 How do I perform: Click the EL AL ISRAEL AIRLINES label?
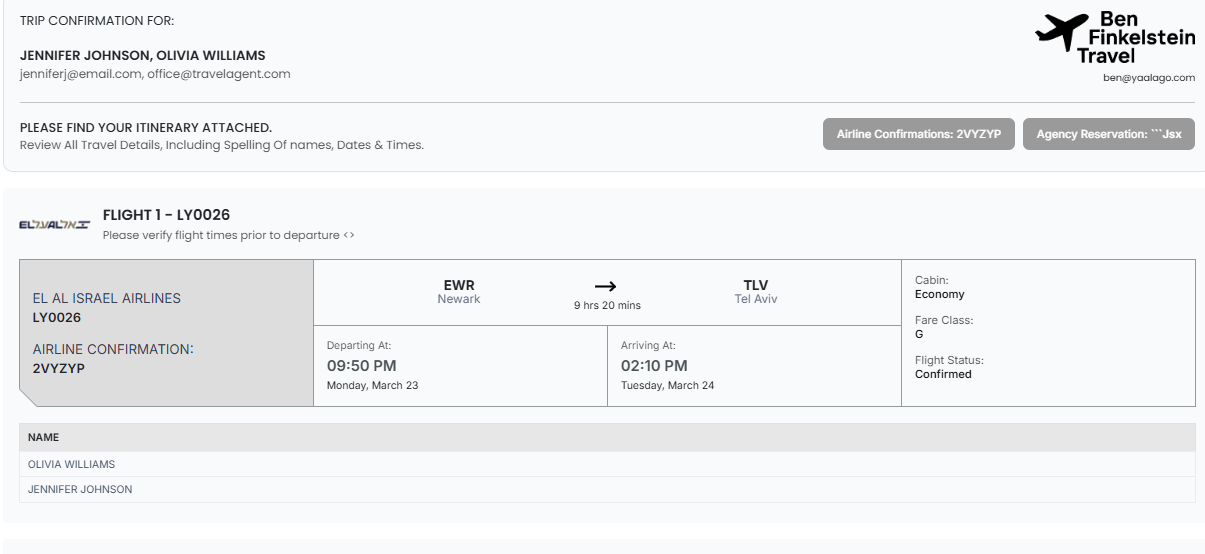coord(107,298)
